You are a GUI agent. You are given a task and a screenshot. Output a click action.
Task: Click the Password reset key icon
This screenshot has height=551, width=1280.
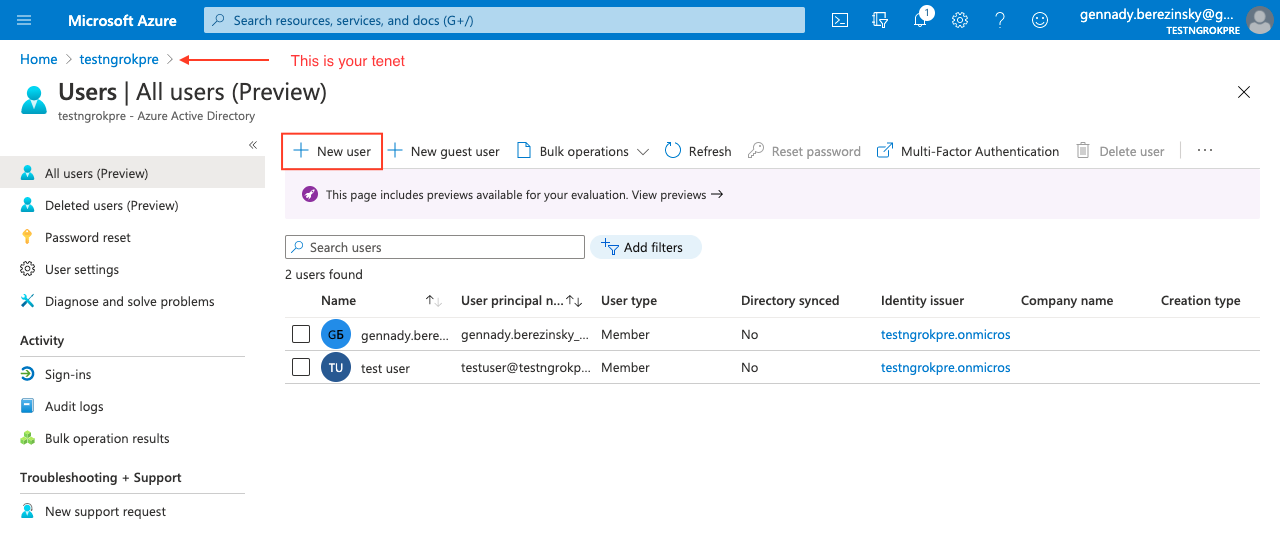27,237
